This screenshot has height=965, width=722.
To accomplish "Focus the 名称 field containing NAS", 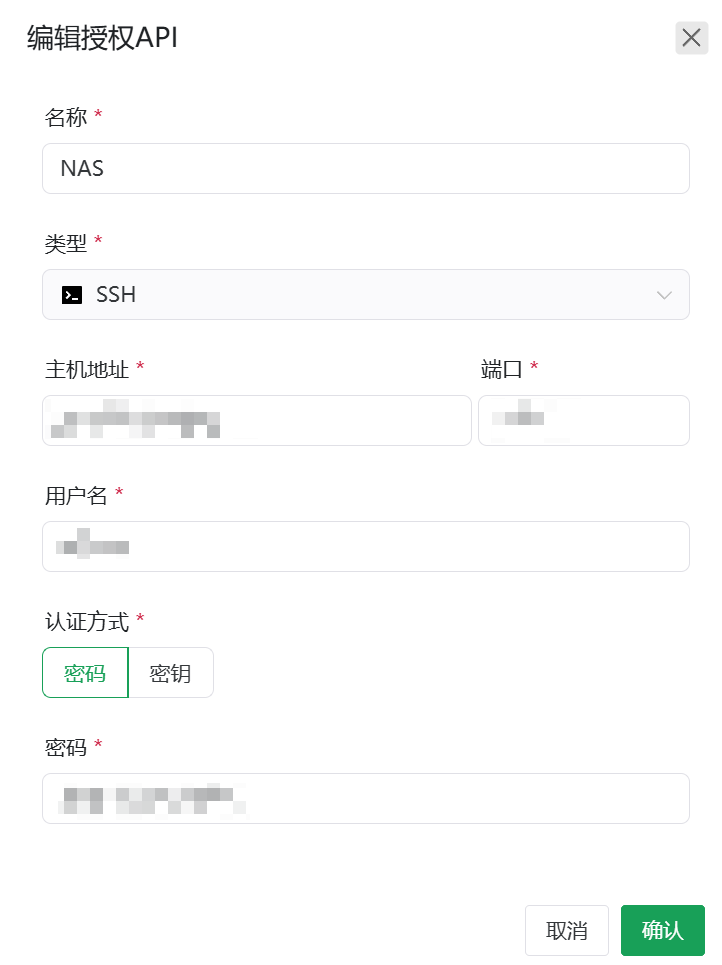I will pos(365,168).
